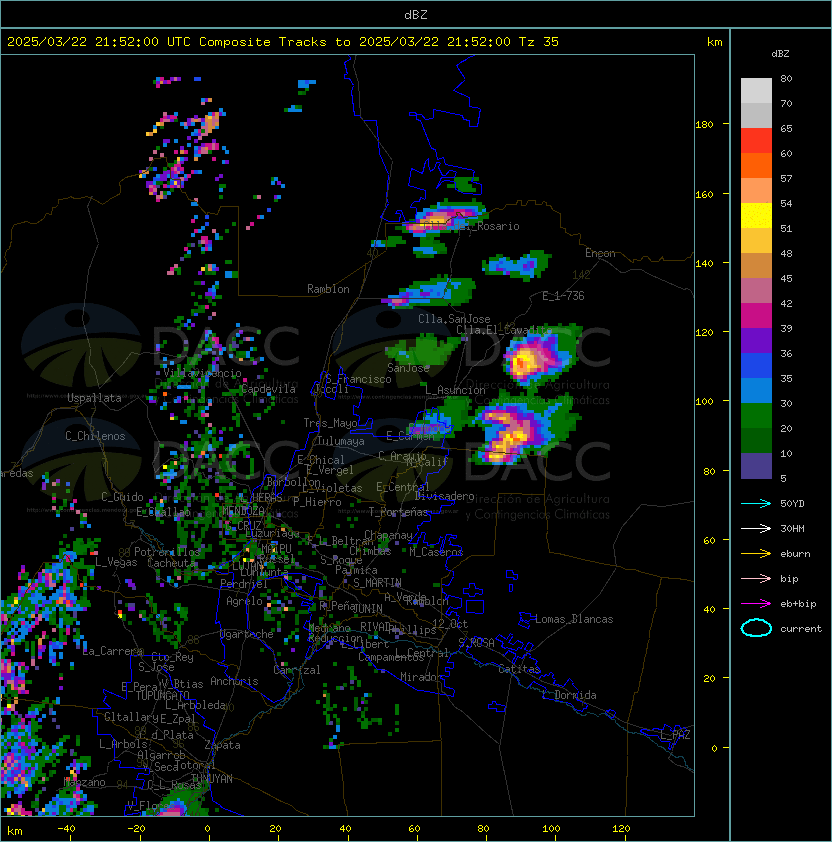Screen dimensions: 832x842
Task: Click the '12_Oct' place label
Action: click(x=450, y=624)
